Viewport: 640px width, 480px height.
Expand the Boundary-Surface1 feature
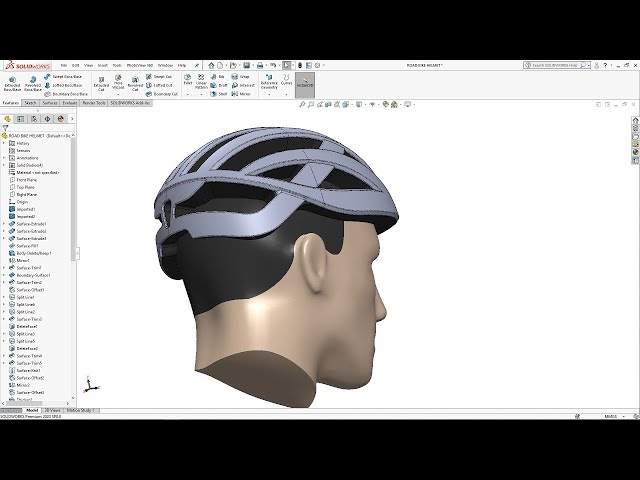click(4, 275)
